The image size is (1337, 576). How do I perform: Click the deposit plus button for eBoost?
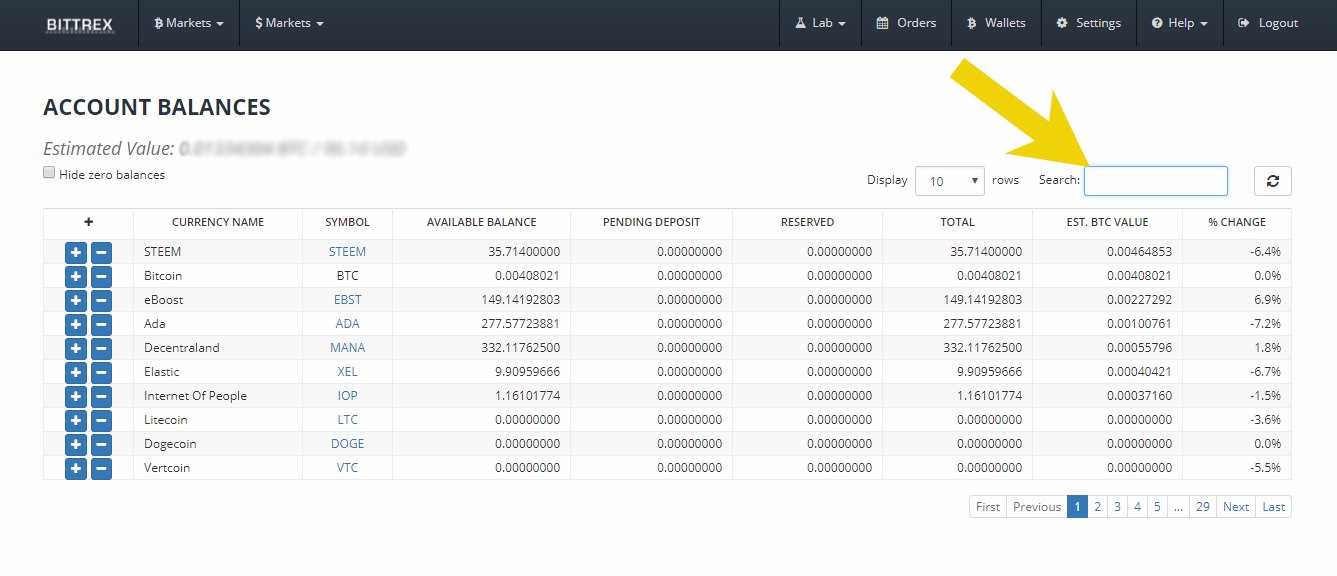tap(76, 300)
